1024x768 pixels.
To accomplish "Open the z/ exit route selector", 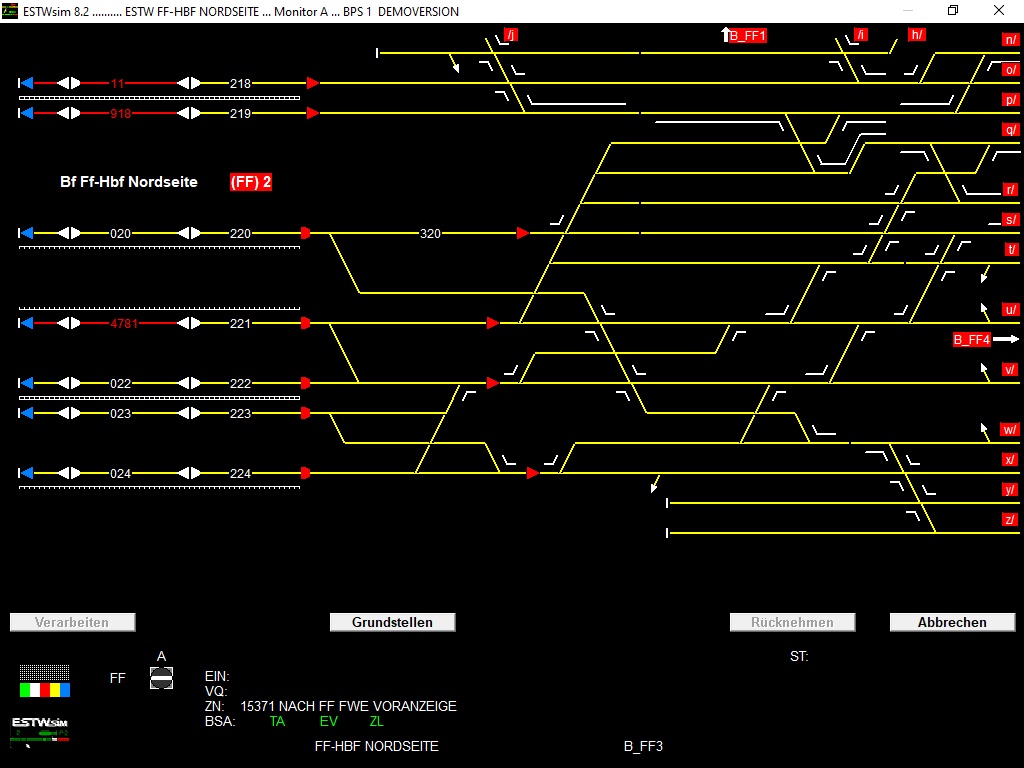I will click(x=1010, y=518).
